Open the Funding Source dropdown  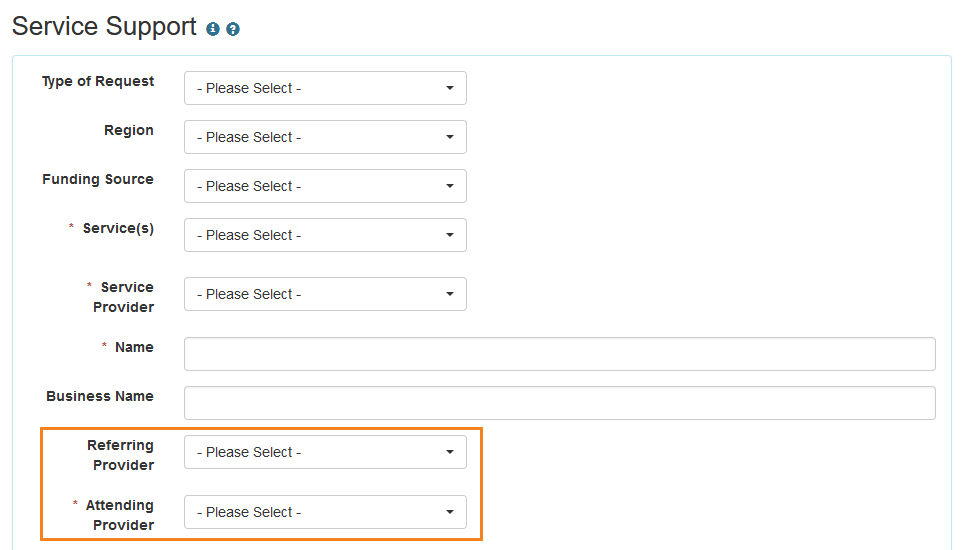(x=325, y=186)
